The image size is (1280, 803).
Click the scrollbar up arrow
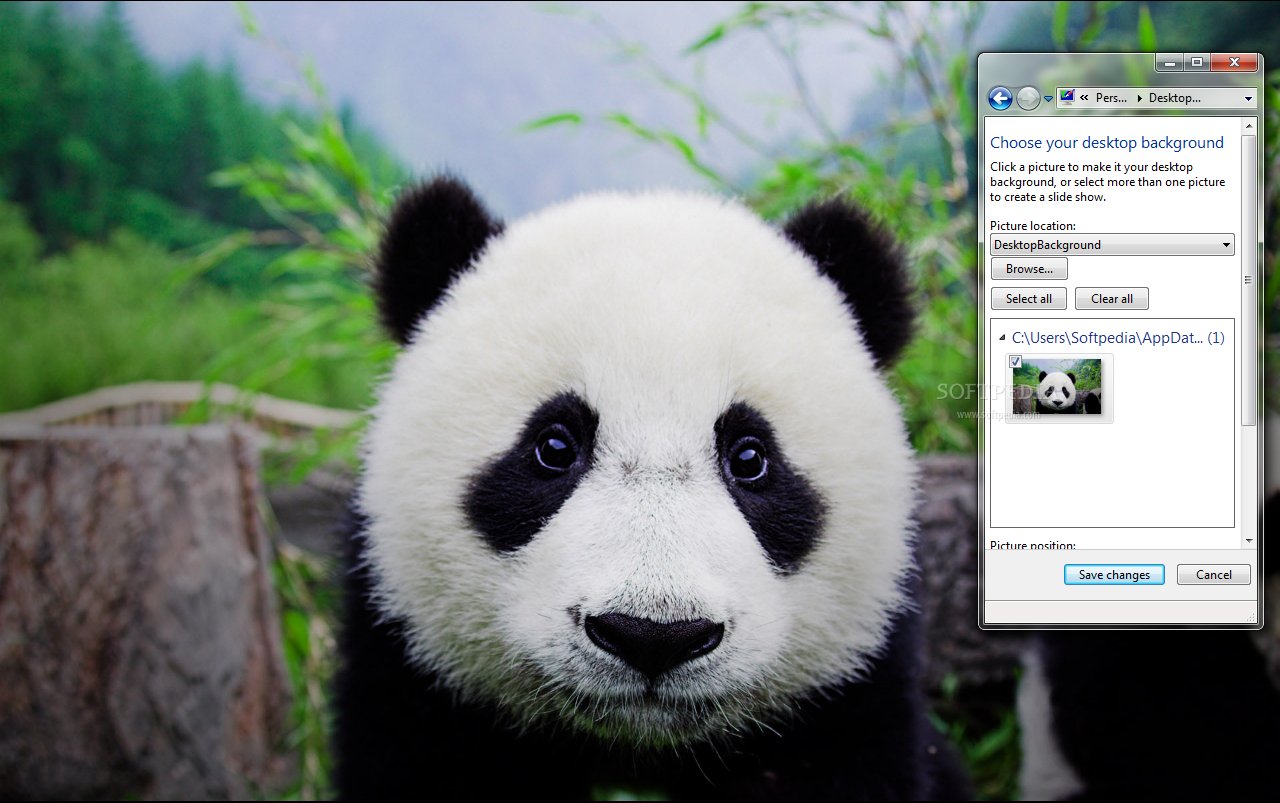[1248, 126]
